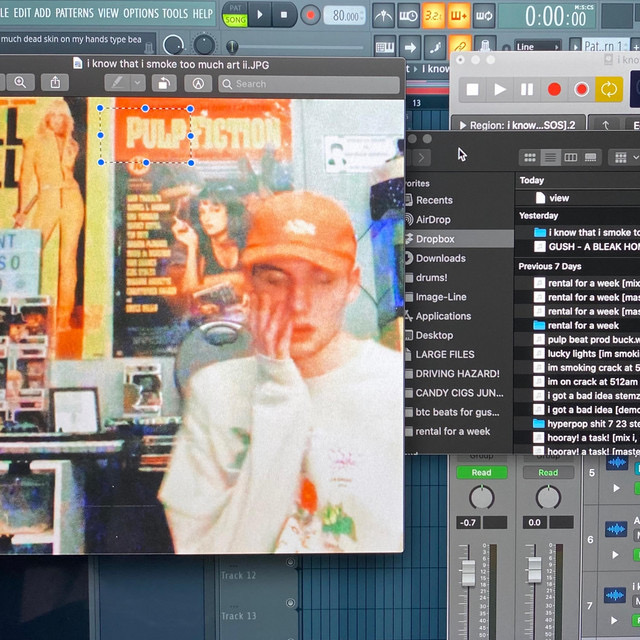Click the 80.000 tempo field
The width and height of the screenshot is (640, 640).
[344, 16]
